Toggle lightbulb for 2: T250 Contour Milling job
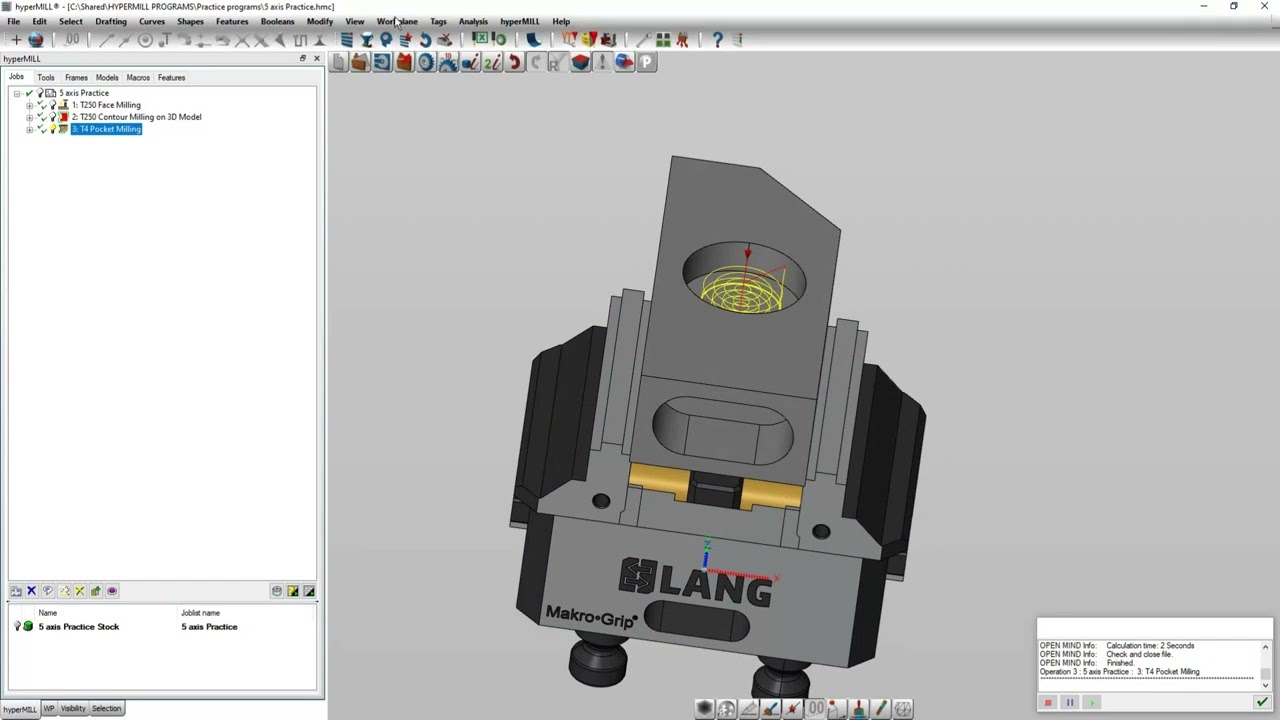This screenshot has height=720, width=1280. click(x=53, y=117)
